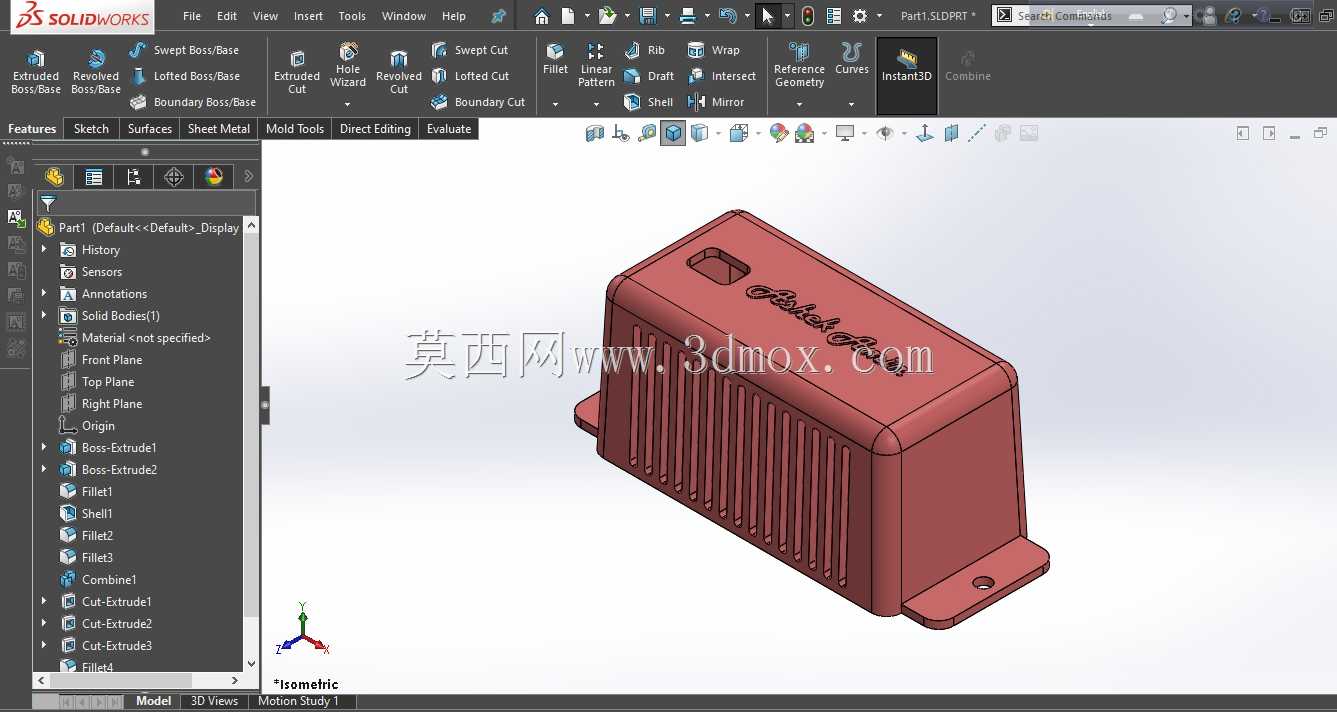
Task: Expand the Boss-Extrude2 feature
Action: (x=44, y=470)
